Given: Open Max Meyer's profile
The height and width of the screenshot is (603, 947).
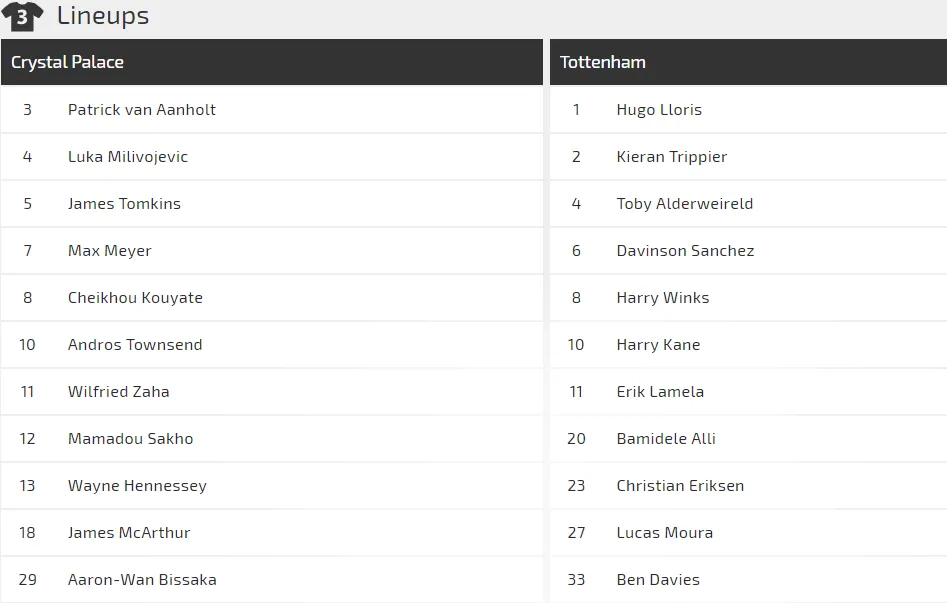Looking at the screenshot, I should (109, 251).
